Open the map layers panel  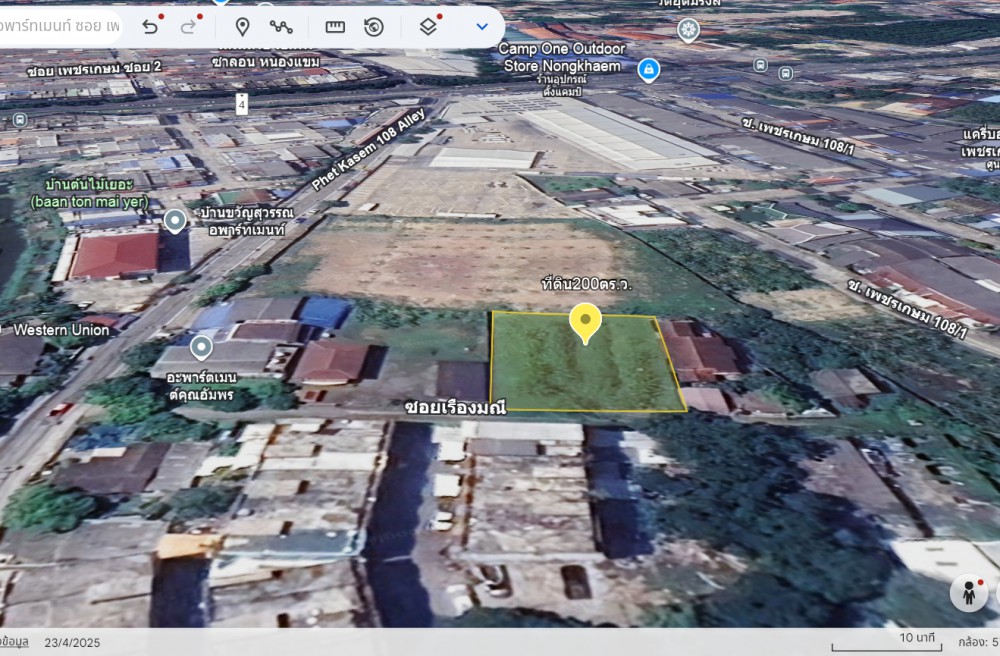428,26
